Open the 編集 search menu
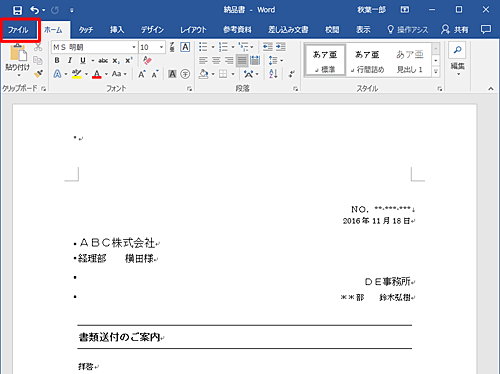The width and height of the screenshot is (500, 374). (x=457, y=59)
